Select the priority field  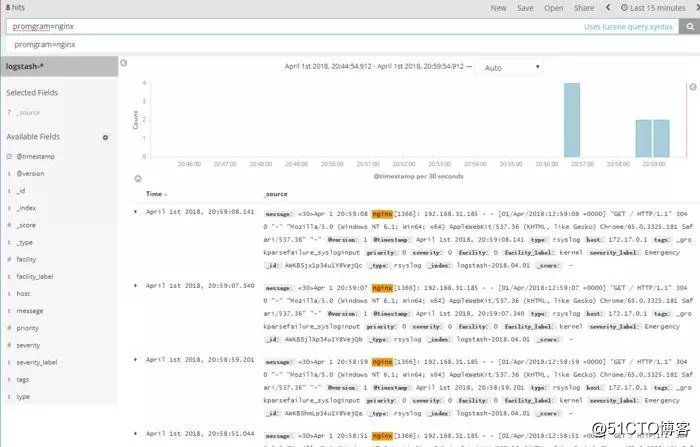pos(28,328)
